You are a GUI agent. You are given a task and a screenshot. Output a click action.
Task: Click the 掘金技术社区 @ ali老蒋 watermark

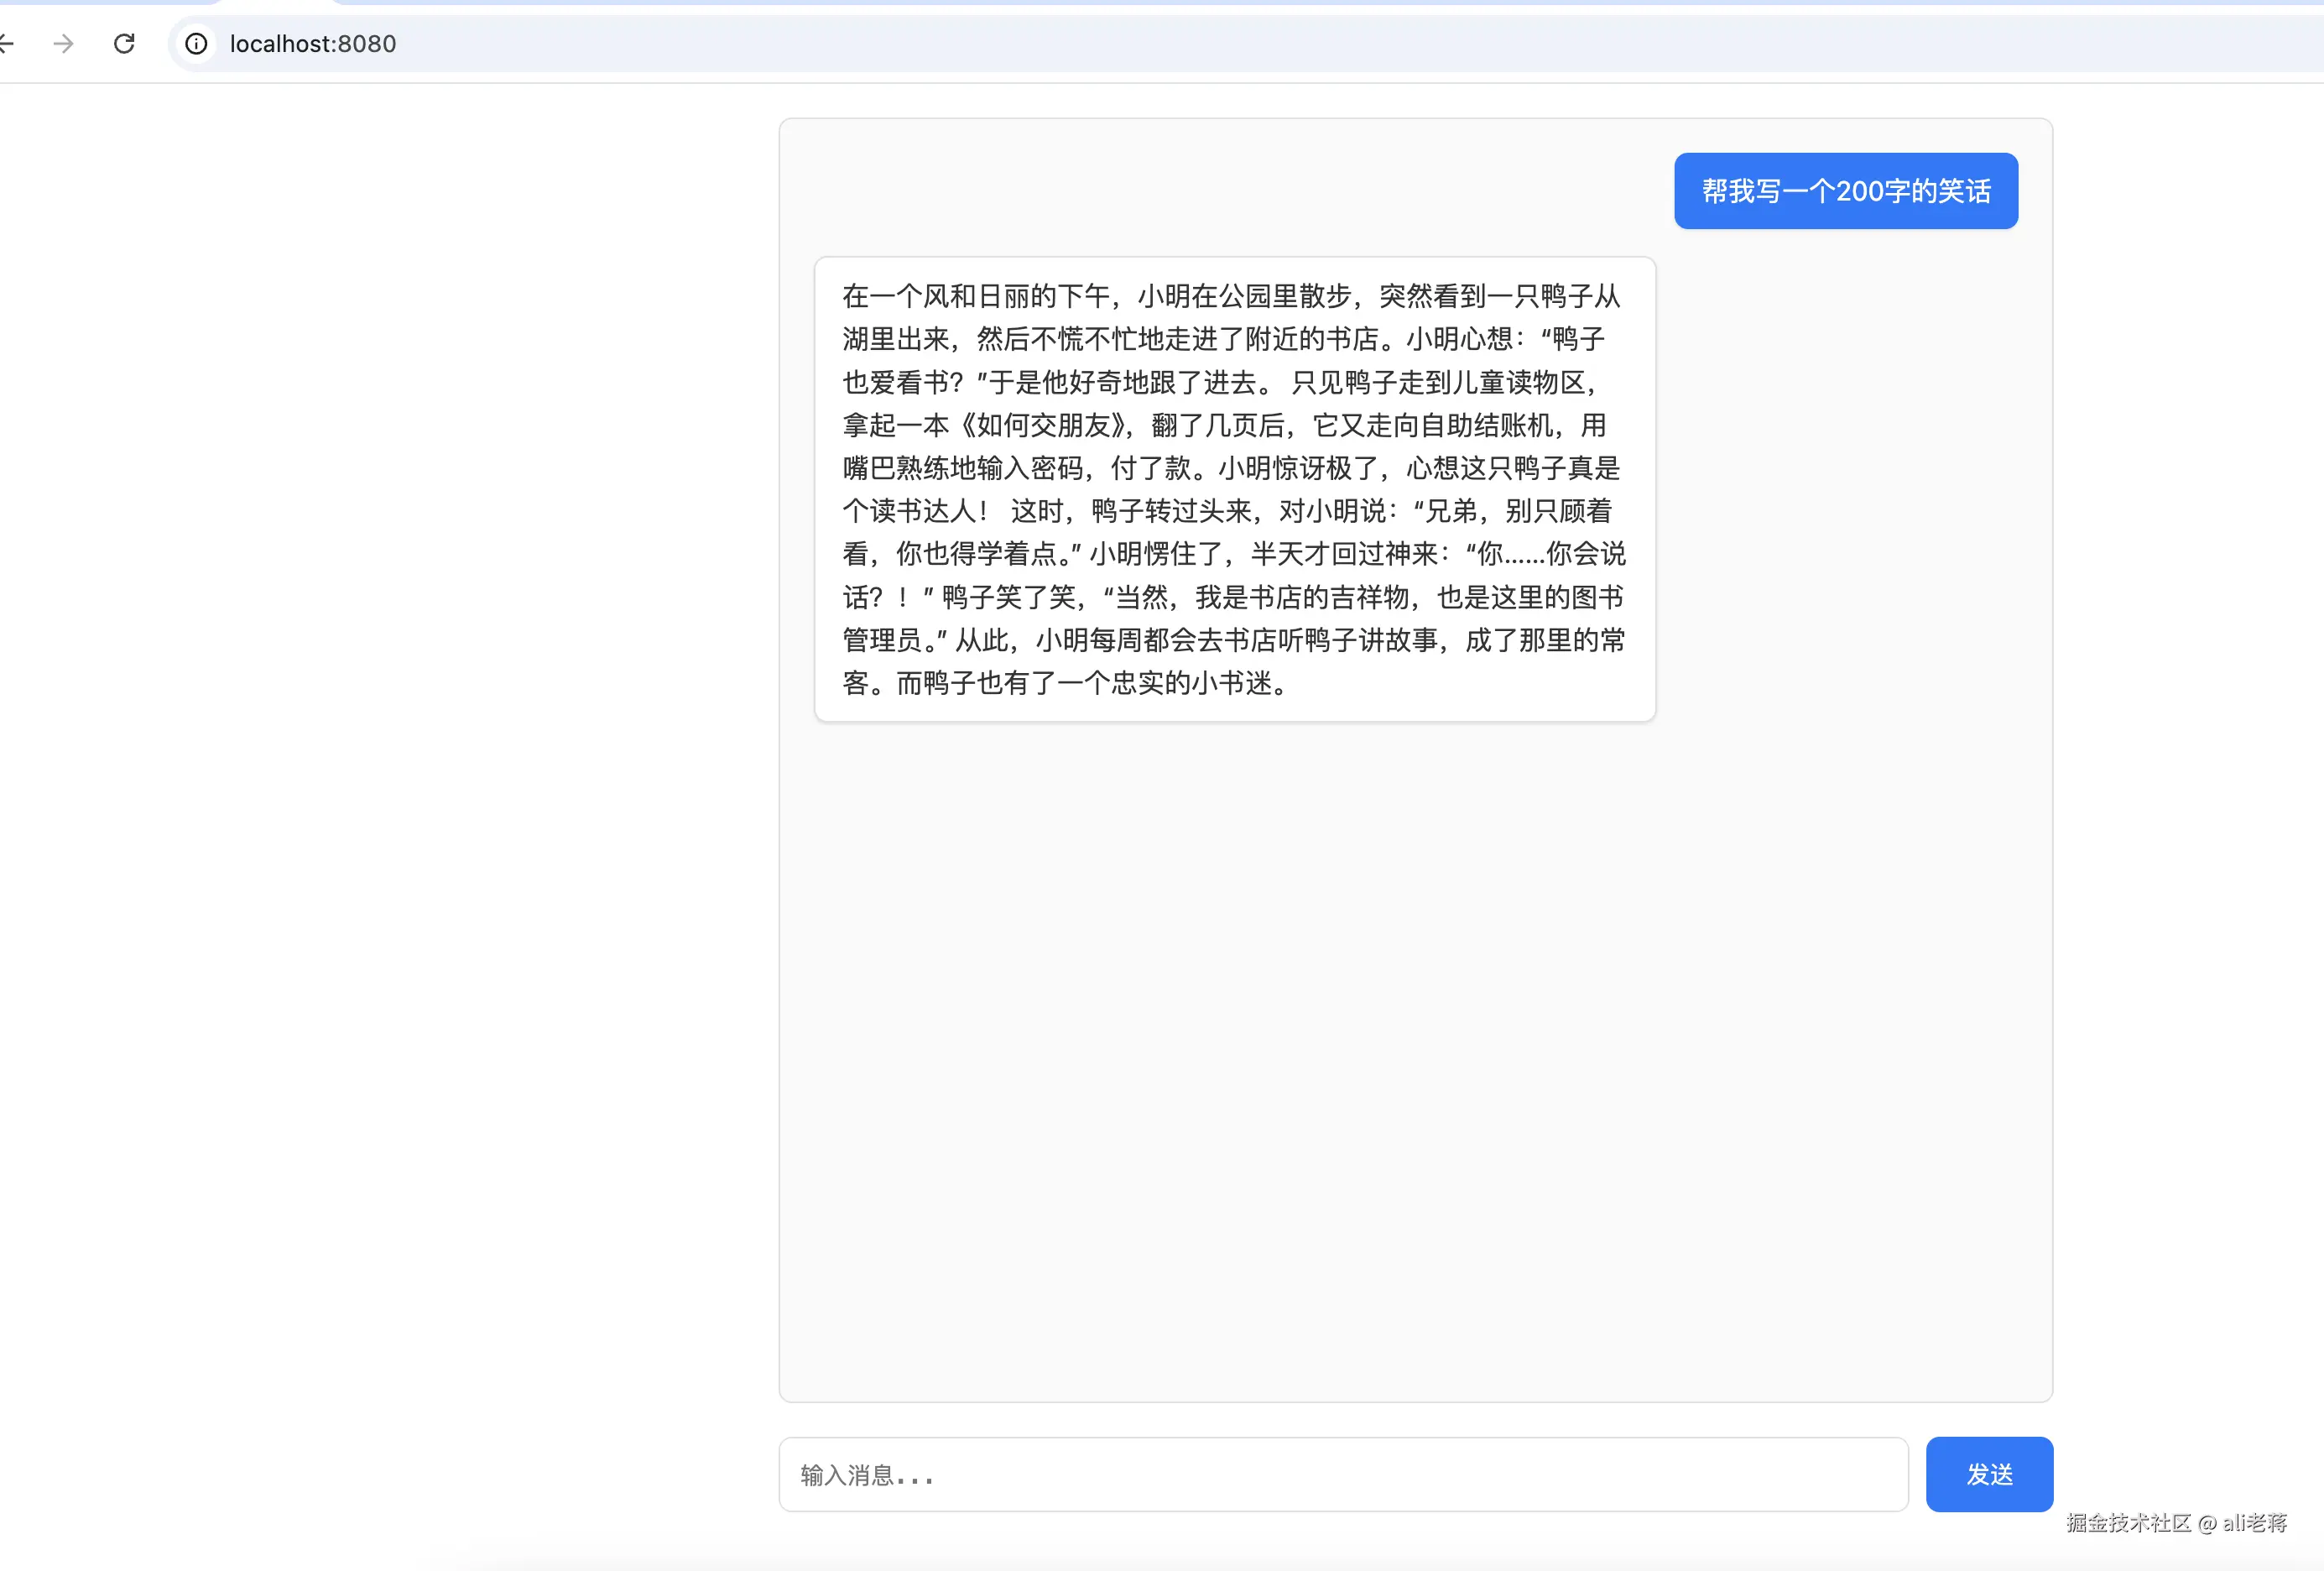coord(2176,1522)
